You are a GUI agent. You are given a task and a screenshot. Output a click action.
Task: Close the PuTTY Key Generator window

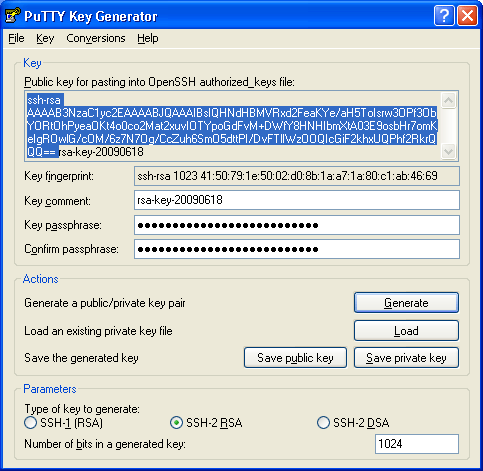467,15
